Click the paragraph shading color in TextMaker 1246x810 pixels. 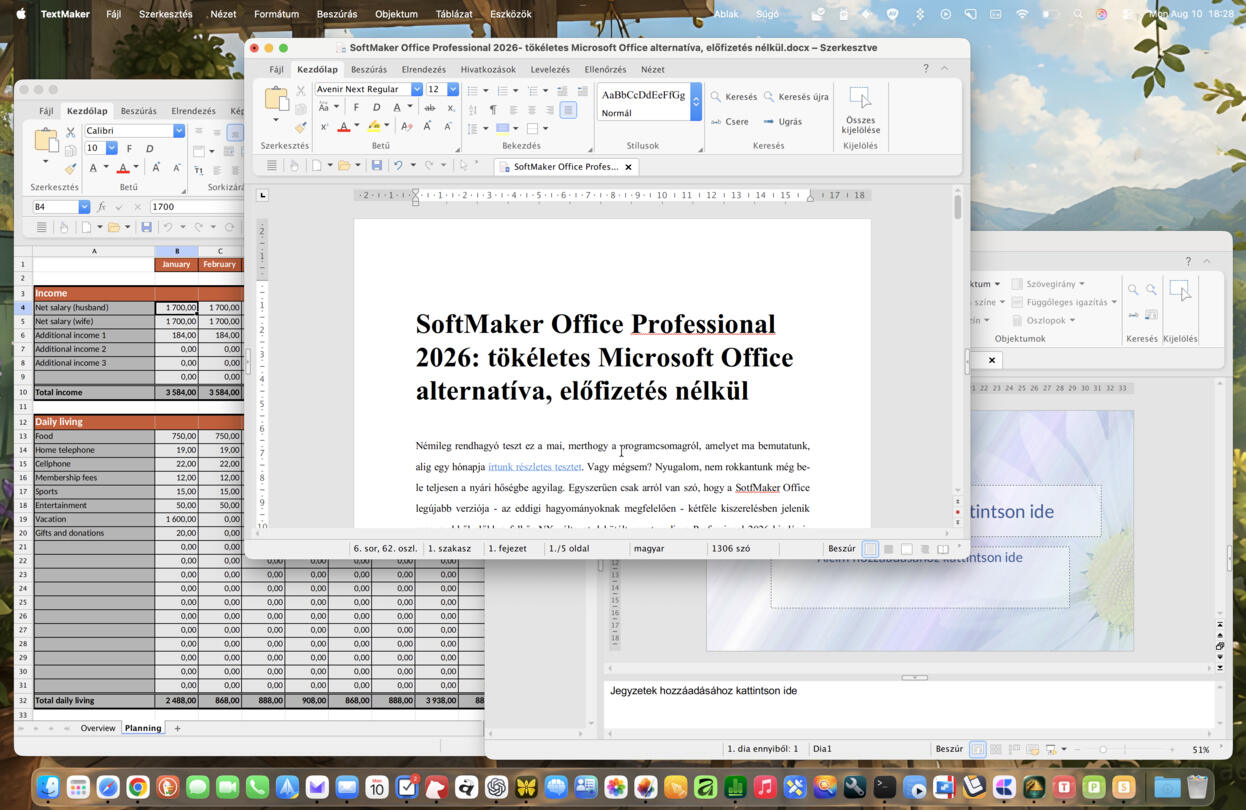(502, 128)
